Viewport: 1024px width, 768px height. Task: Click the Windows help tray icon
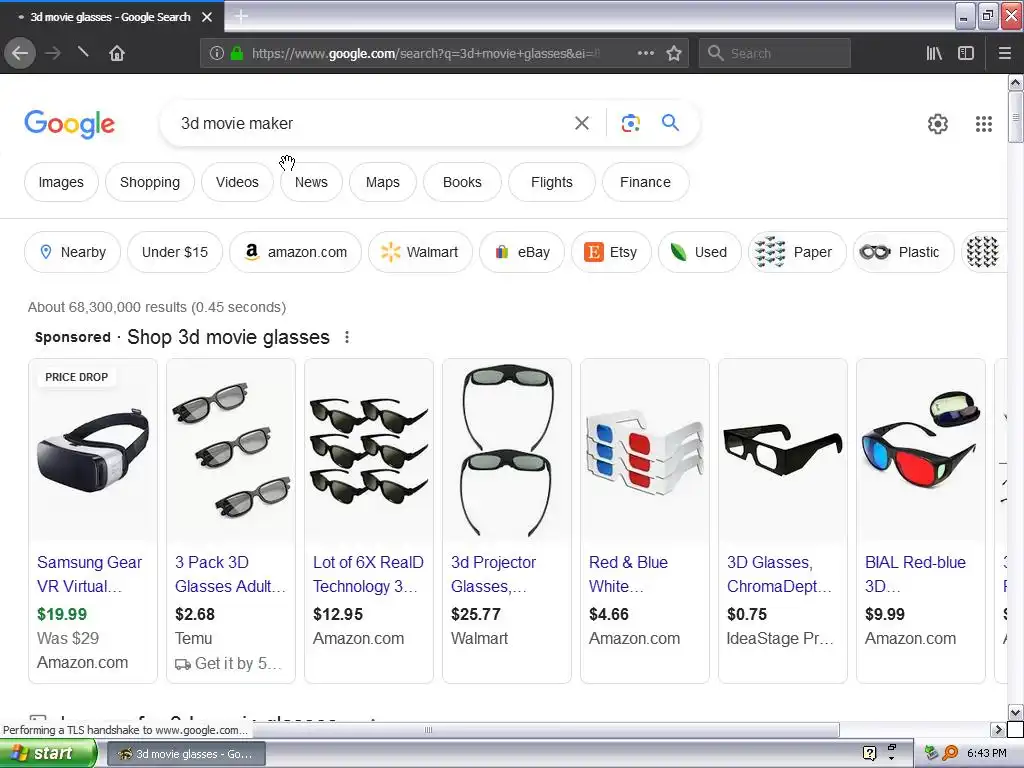tap(869, 753)
